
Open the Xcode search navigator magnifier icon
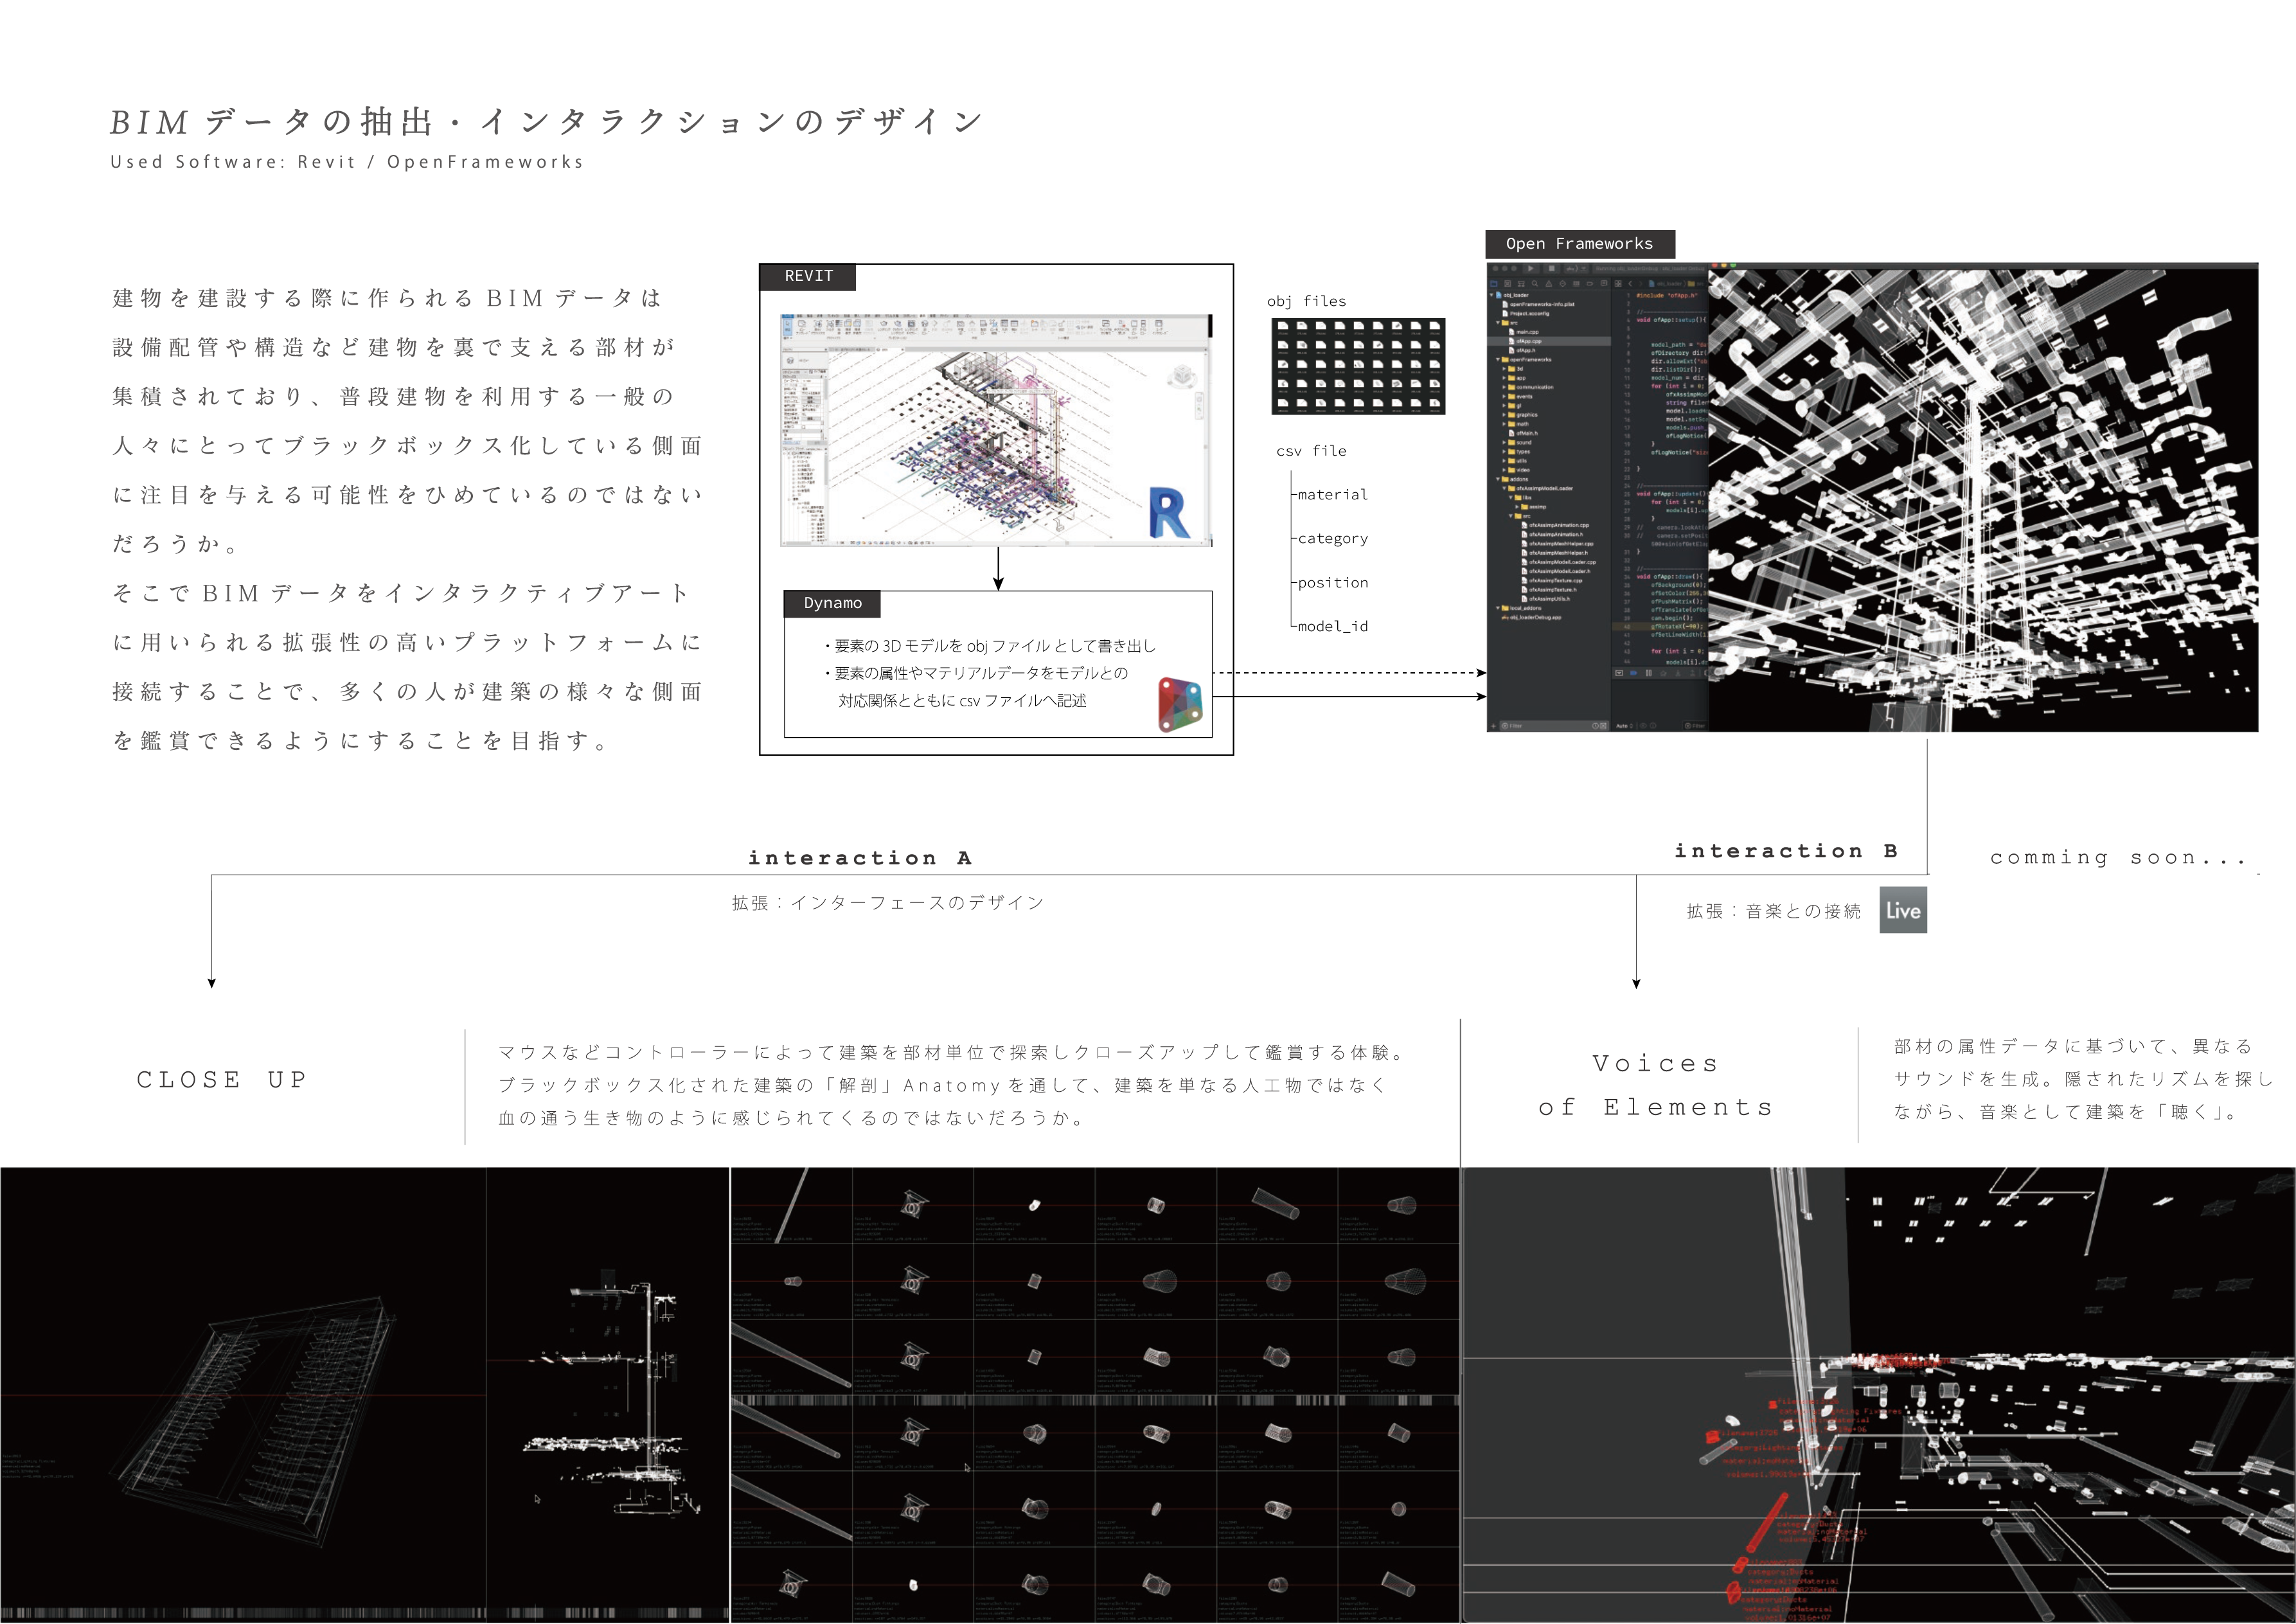(x=1535, y=284)
